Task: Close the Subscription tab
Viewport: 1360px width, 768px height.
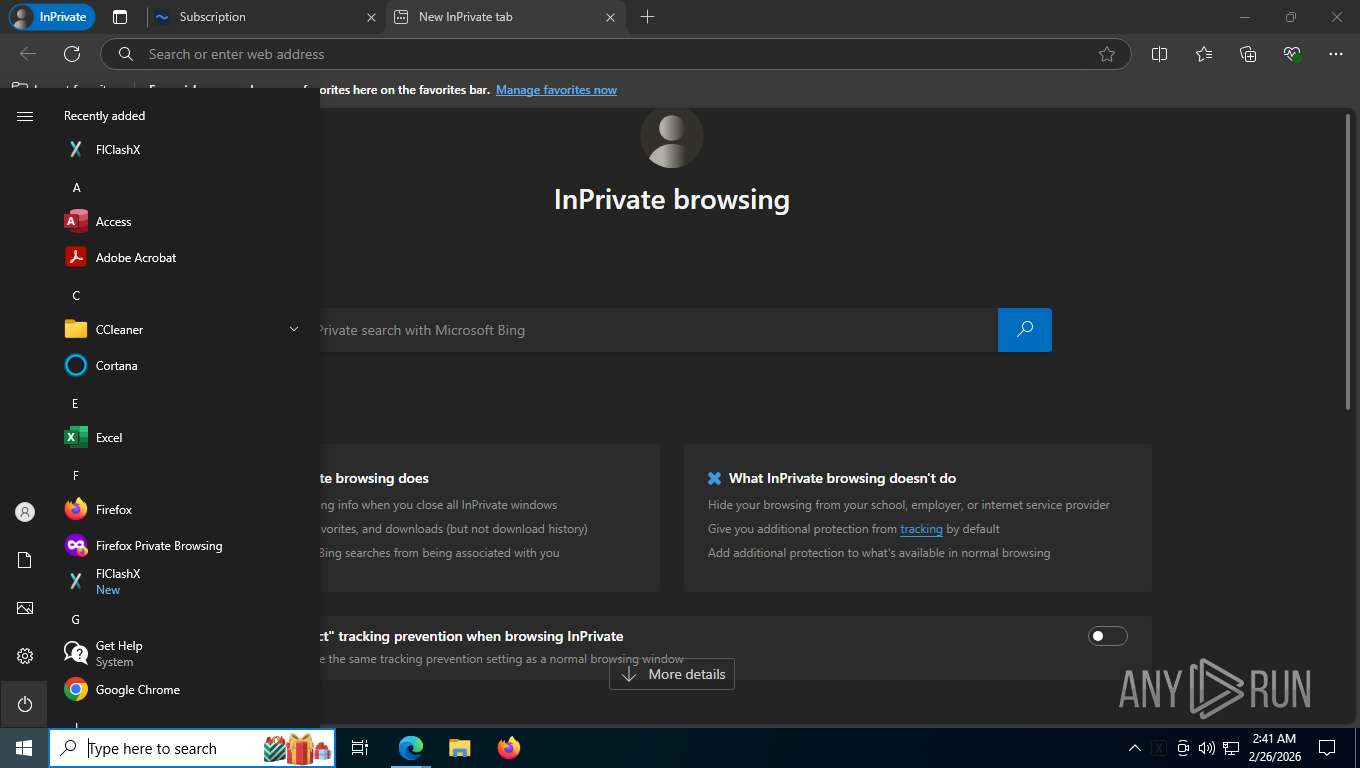Action: pyautogui.click(x=371, y=17)
